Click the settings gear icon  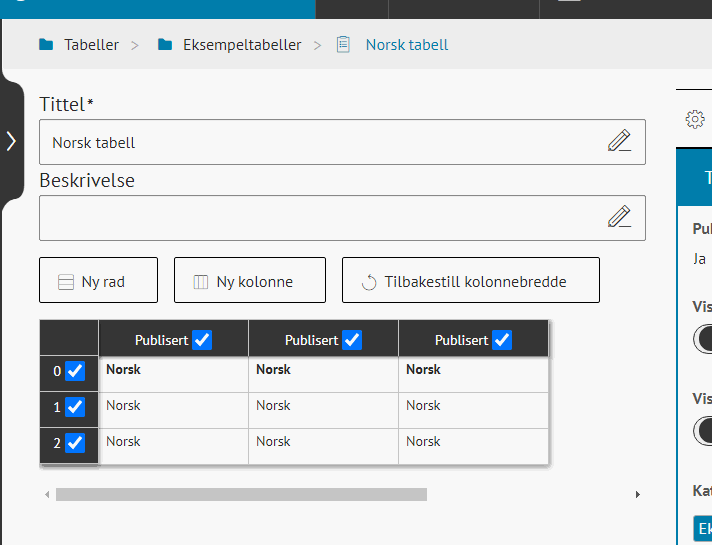[694, 119]
